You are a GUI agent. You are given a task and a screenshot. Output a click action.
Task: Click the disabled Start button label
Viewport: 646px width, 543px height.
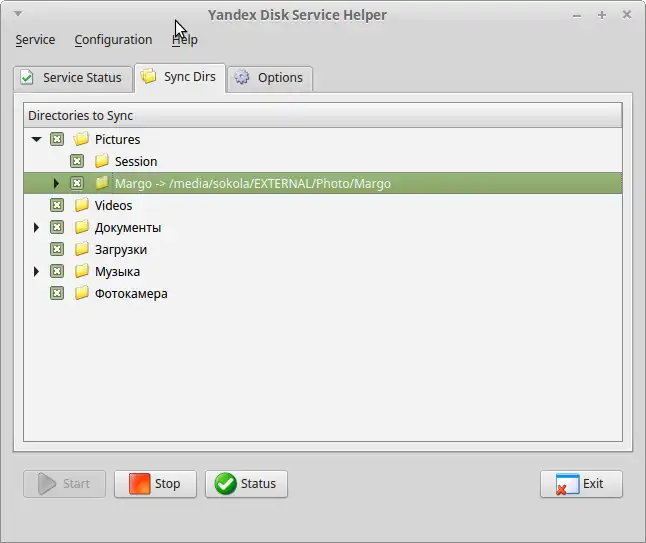pyautogui.click(x=76, y=483)
